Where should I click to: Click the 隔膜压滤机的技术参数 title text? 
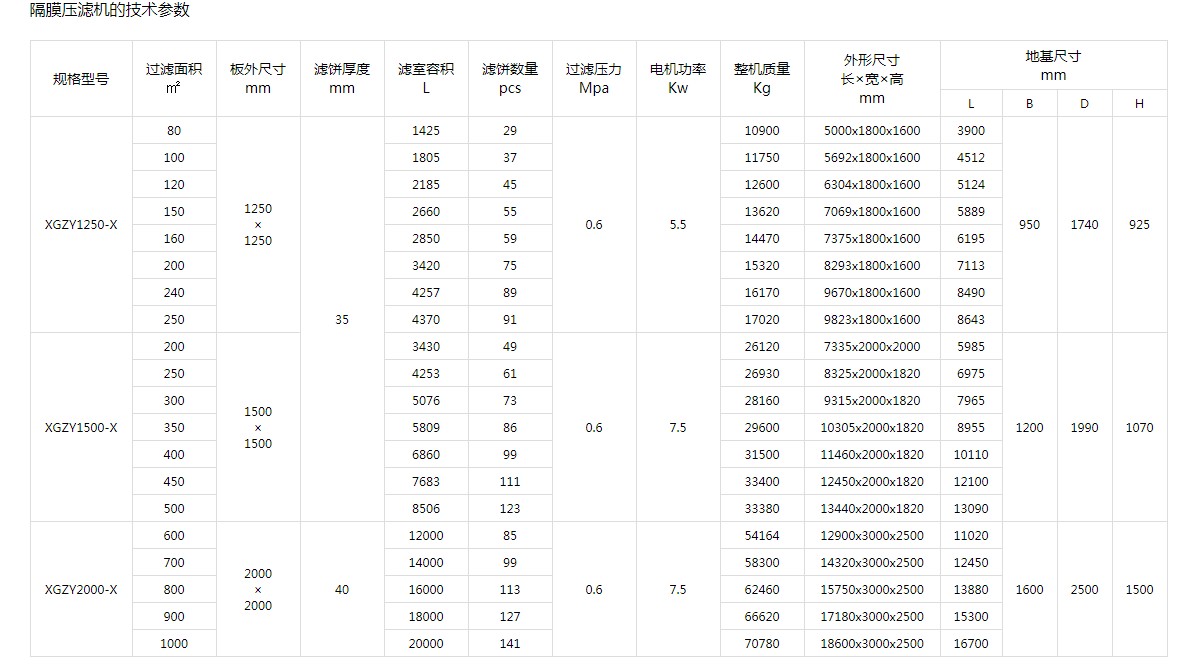pos(109,11)
